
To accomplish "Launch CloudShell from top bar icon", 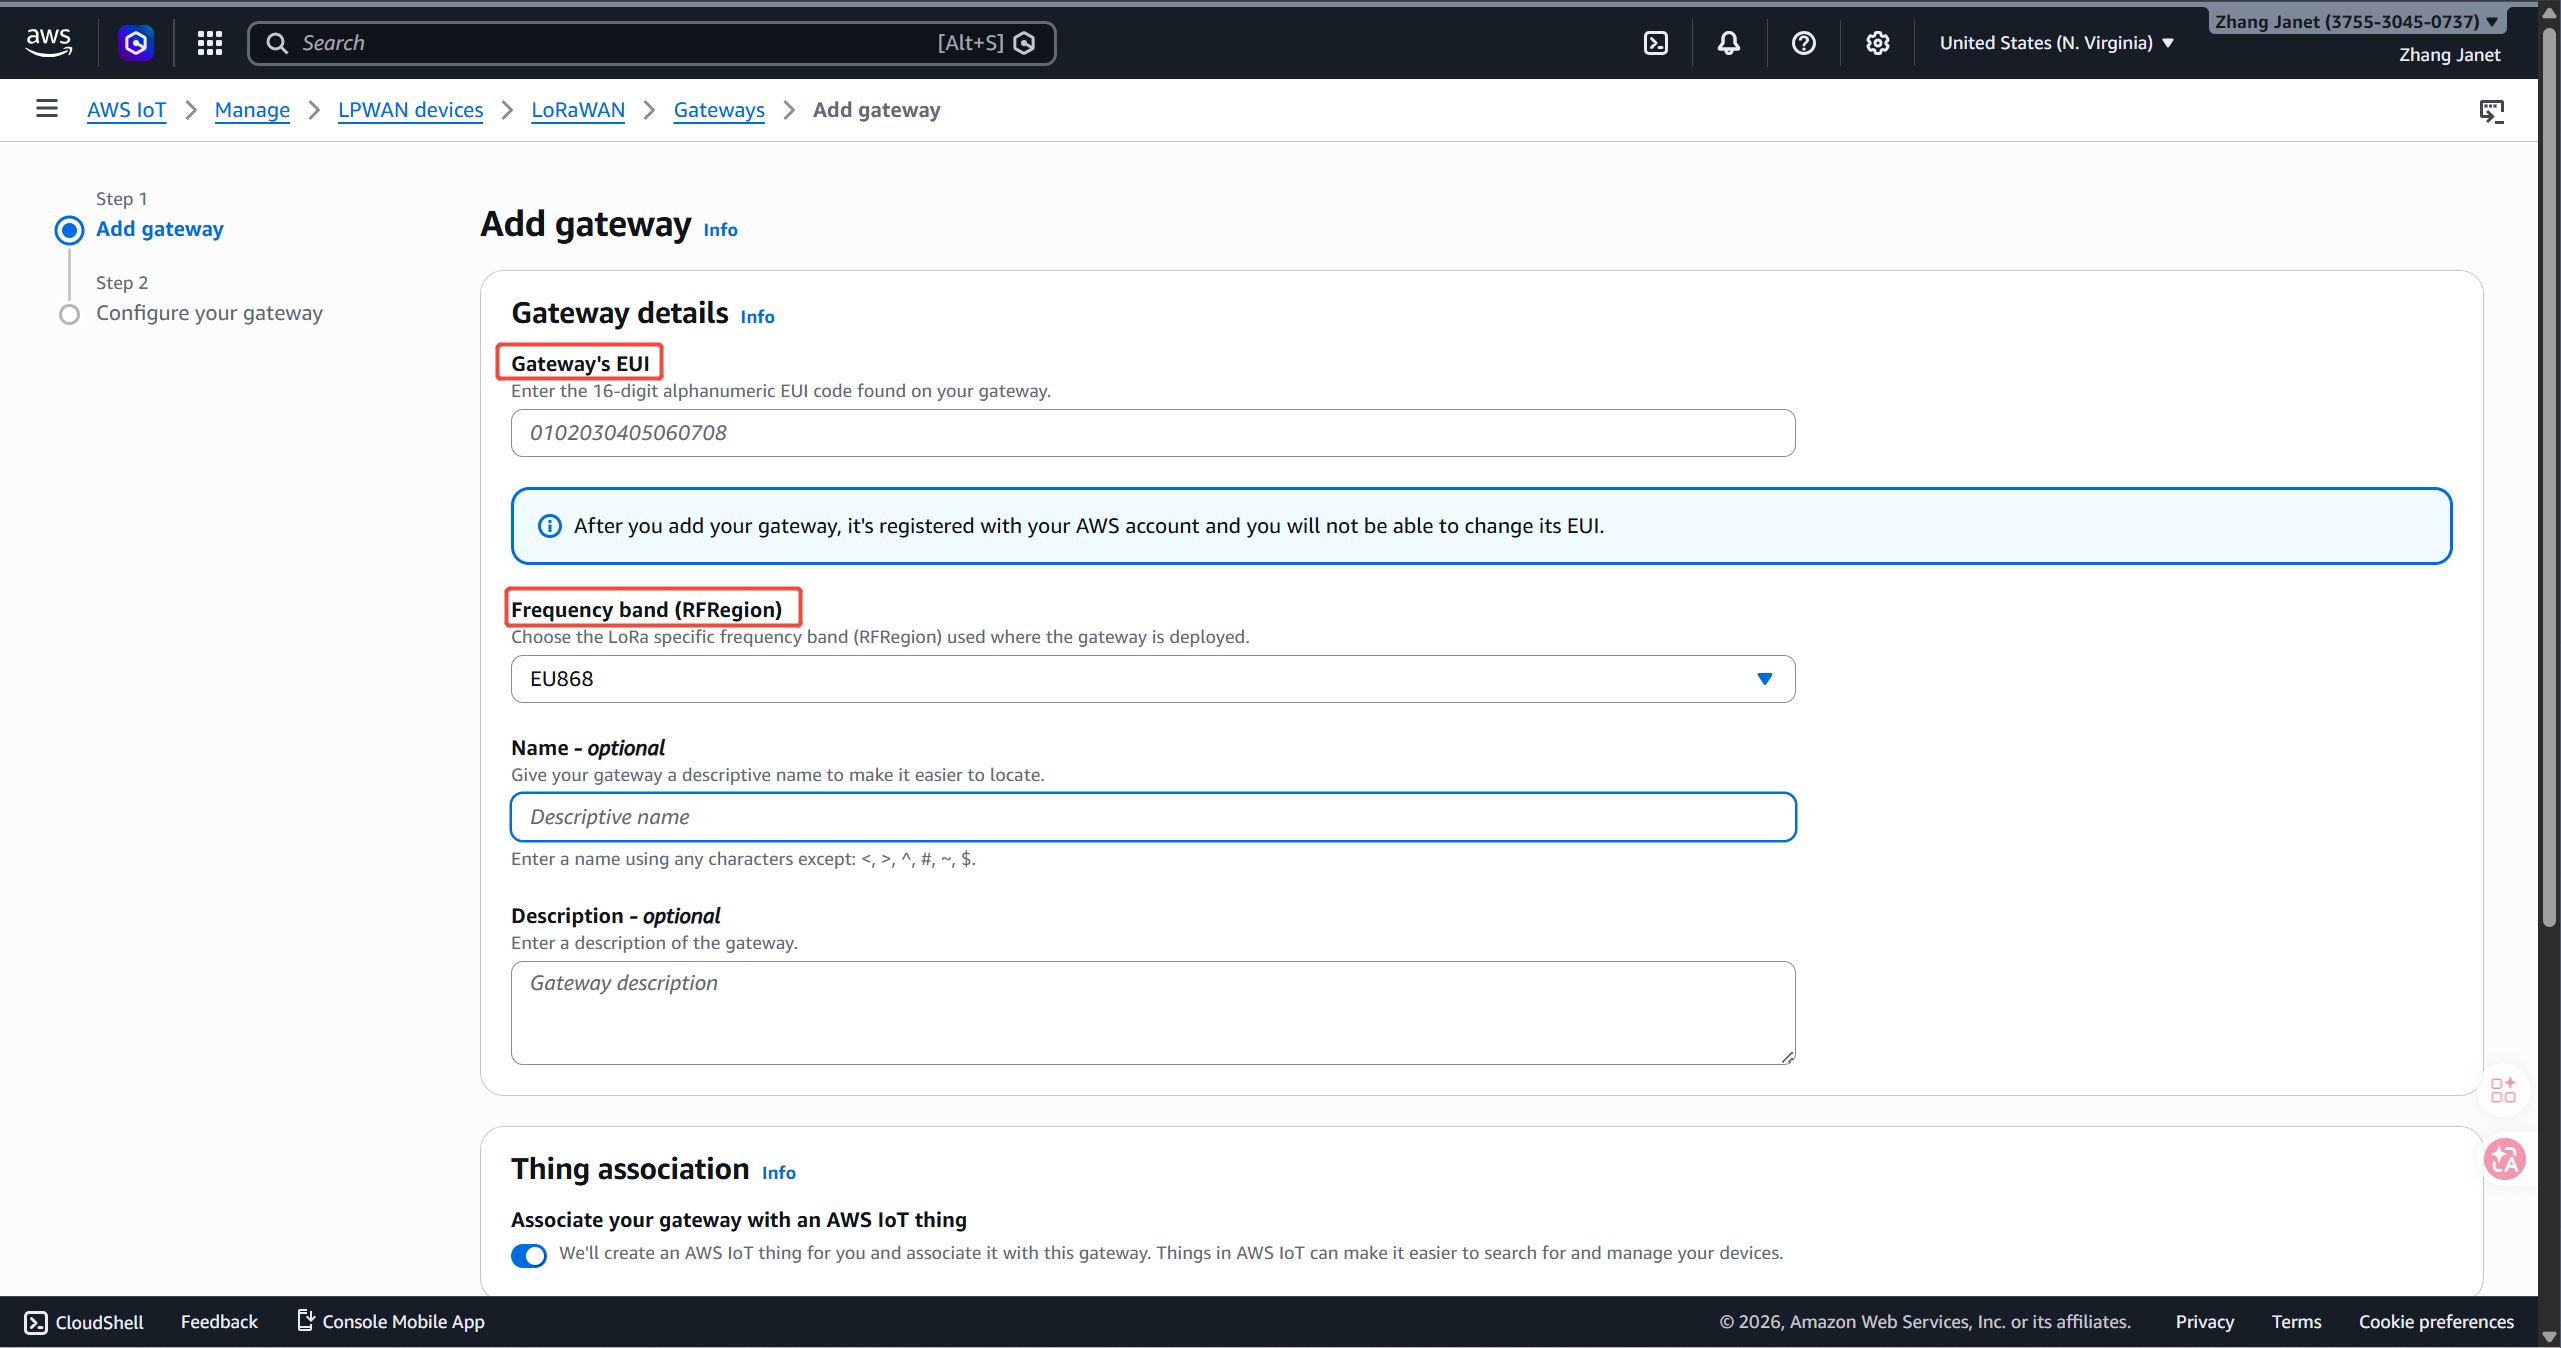I will click(x=1656, y=43).
